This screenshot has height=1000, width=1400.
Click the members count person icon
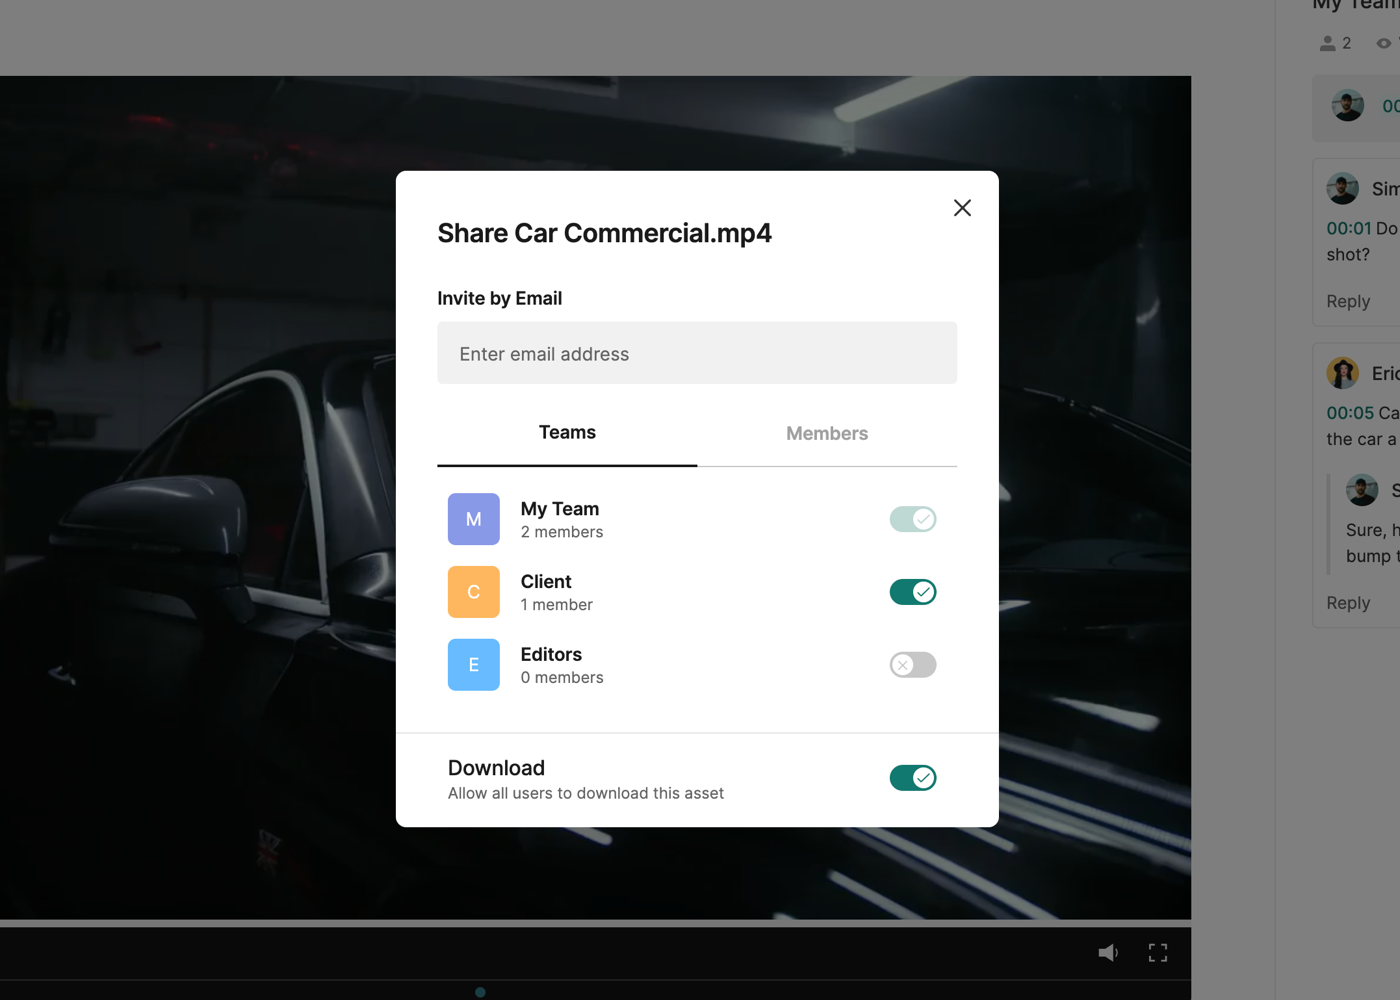pos(1327,43)
